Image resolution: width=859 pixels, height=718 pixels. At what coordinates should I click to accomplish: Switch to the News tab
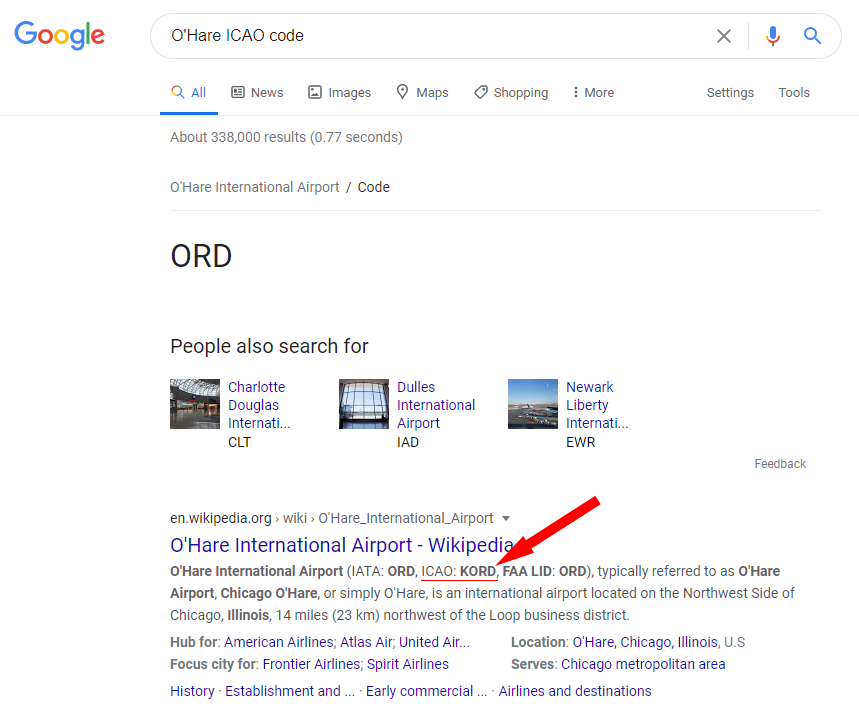[x=257, y=93]
